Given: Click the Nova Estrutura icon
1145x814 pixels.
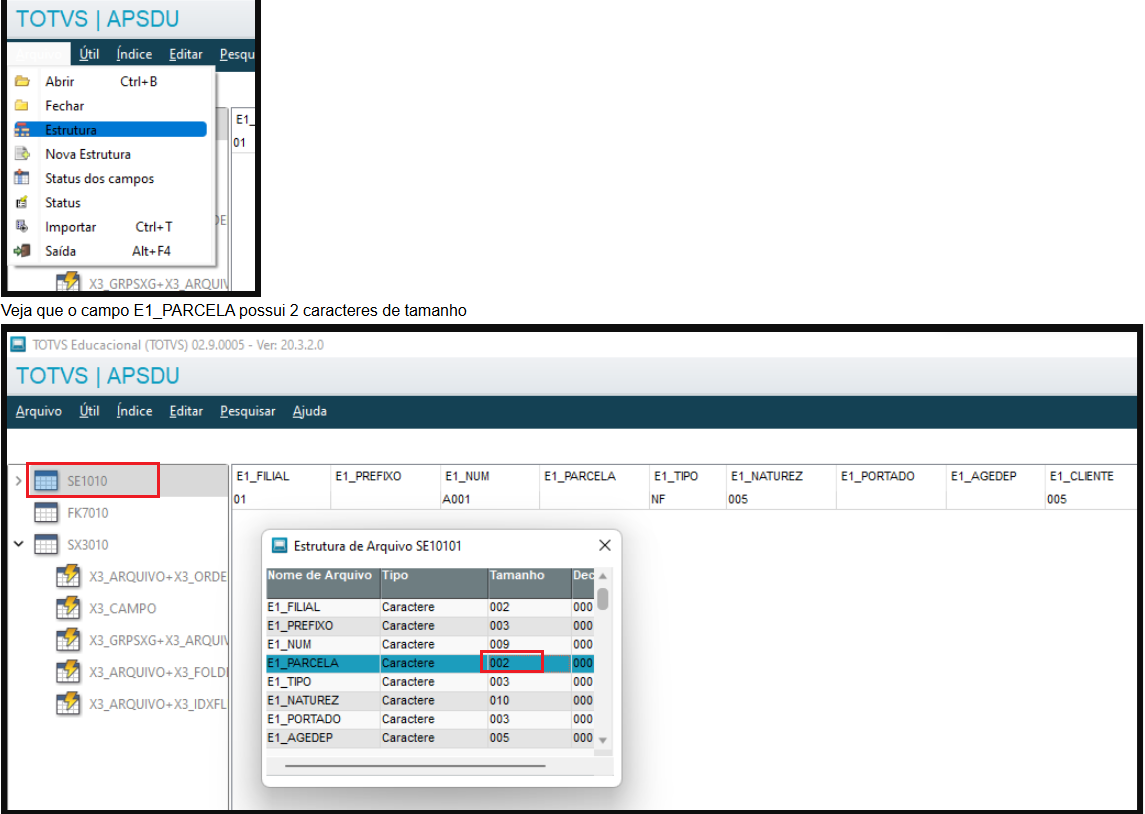Looking at the screenshot, I should pyautogui.click(x=22, y=154).
